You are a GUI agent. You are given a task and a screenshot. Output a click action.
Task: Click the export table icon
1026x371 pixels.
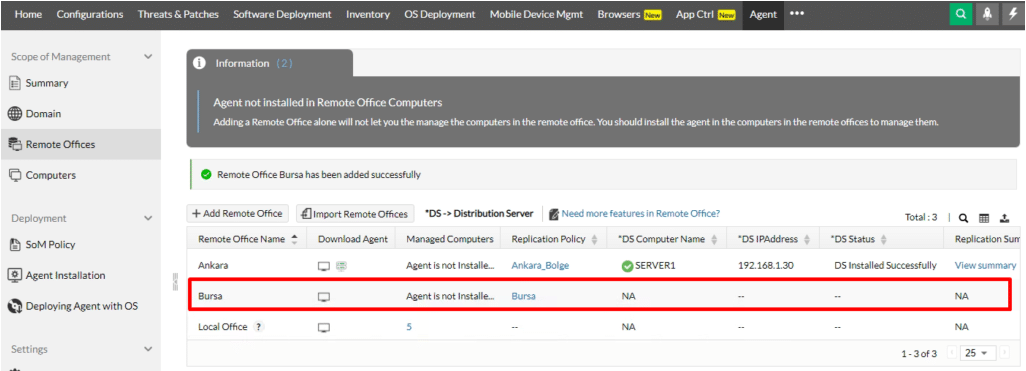point(1005,218)
